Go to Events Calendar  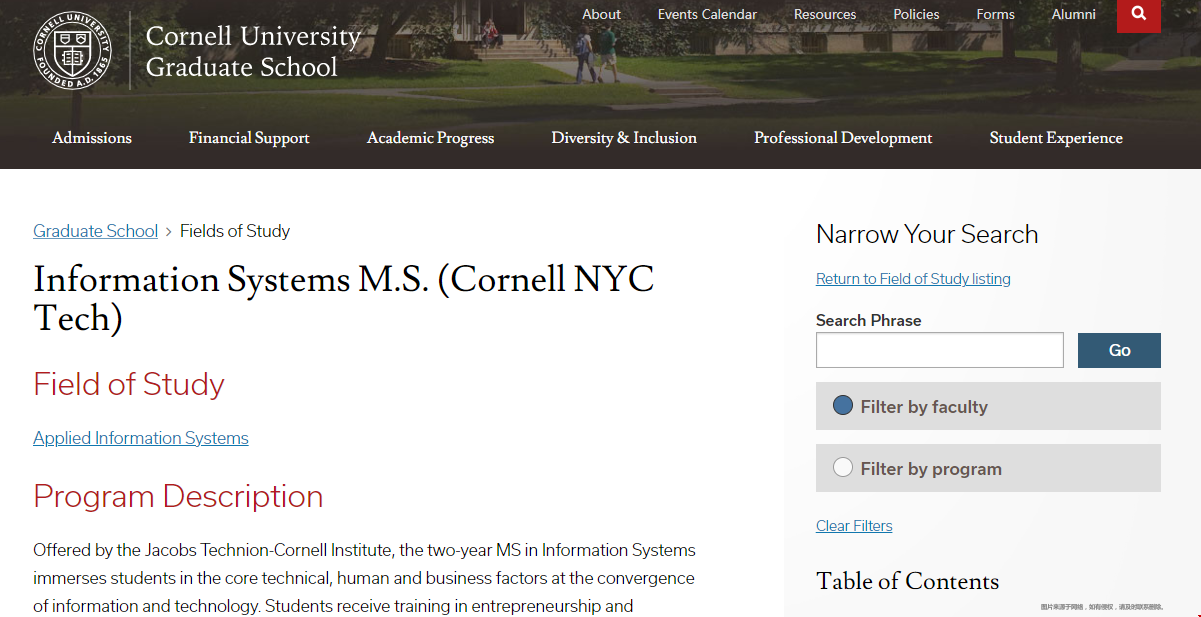(707, 14)
